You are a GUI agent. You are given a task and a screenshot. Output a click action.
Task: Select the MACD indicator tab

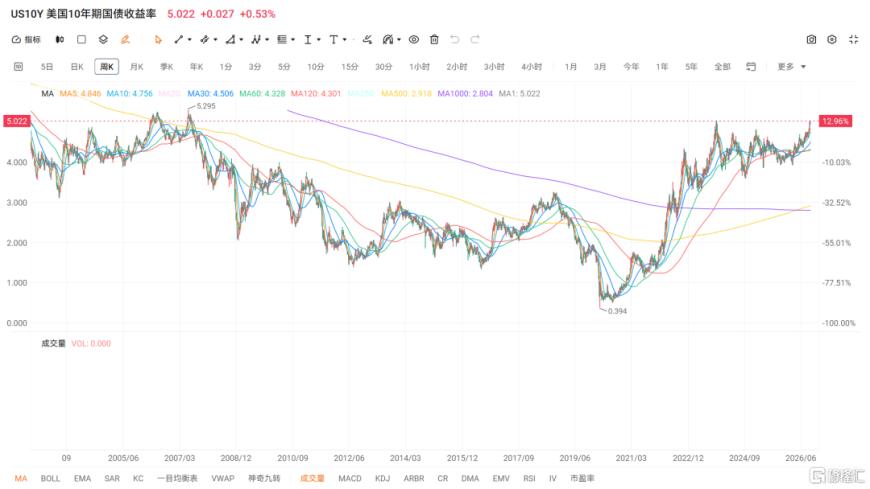point(350,478)
